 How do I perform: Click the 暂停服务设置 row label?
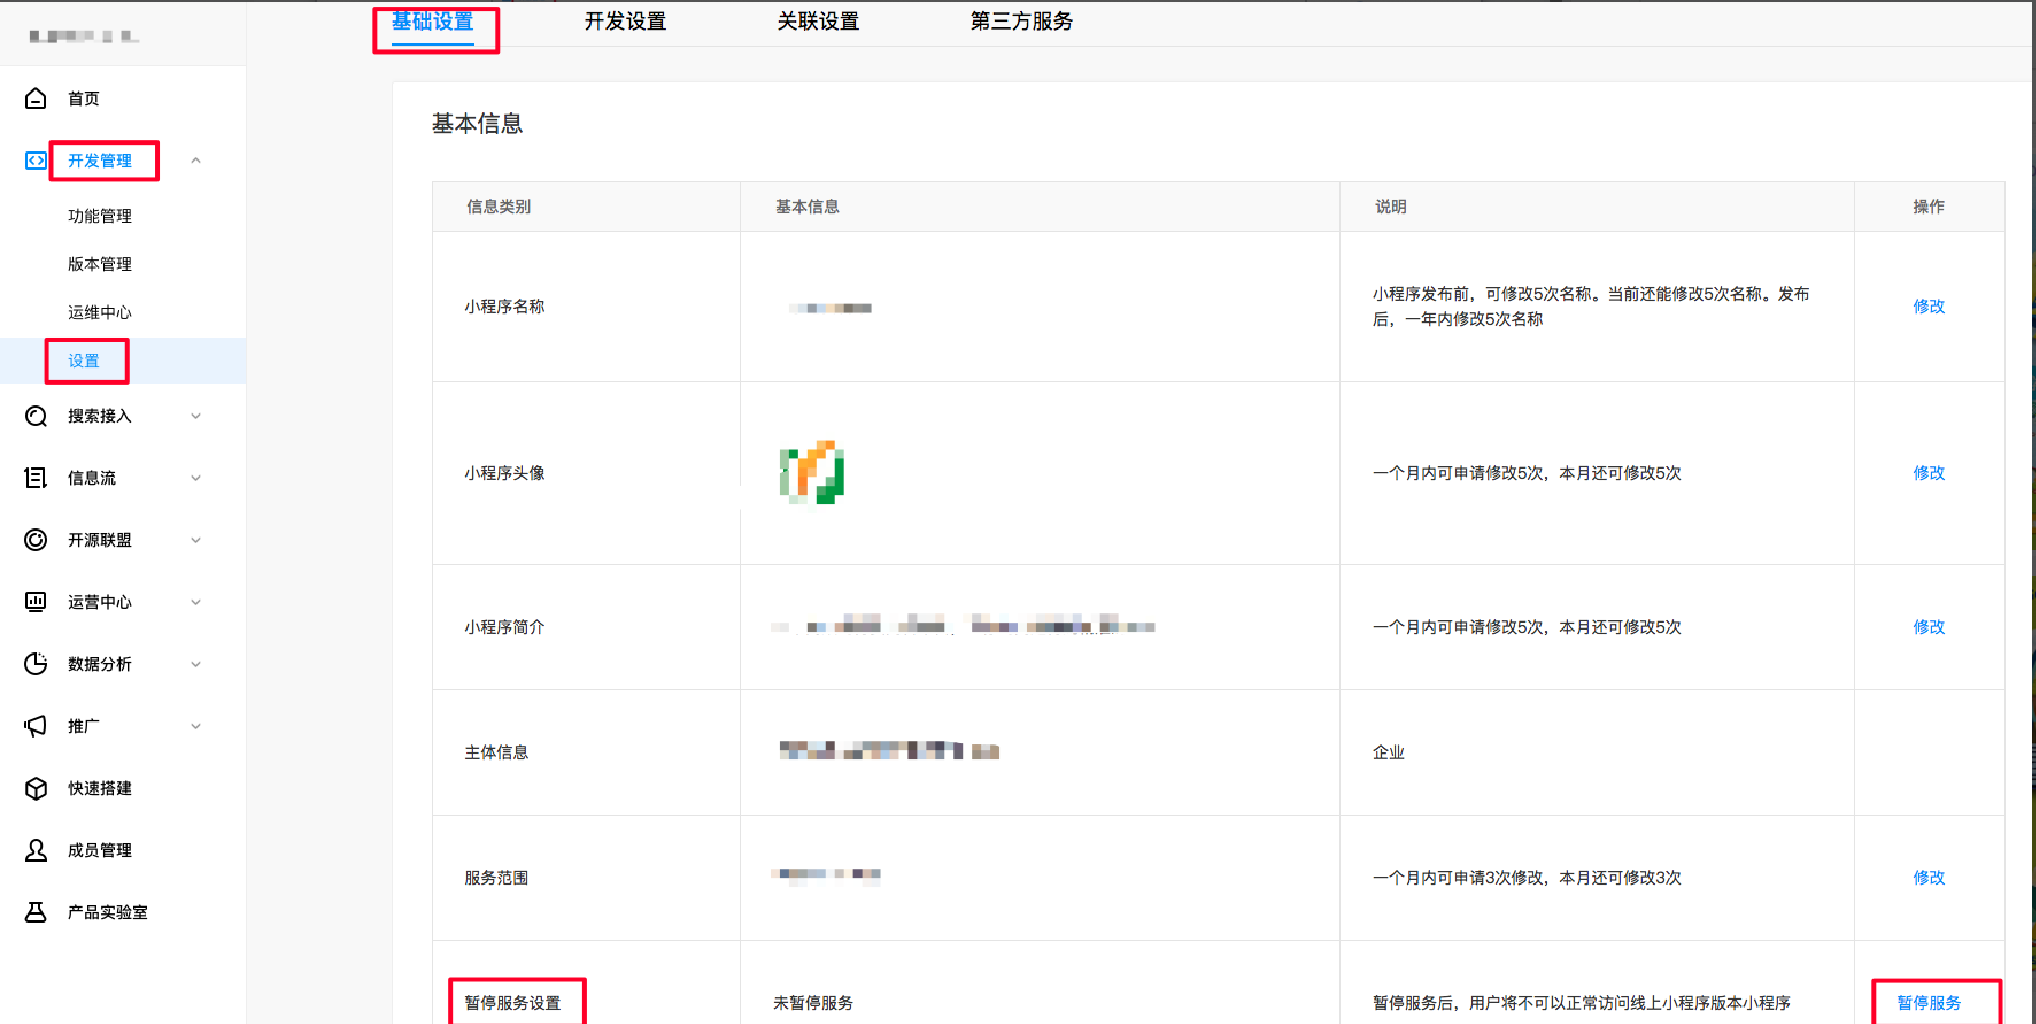(x=513, y=1002)
